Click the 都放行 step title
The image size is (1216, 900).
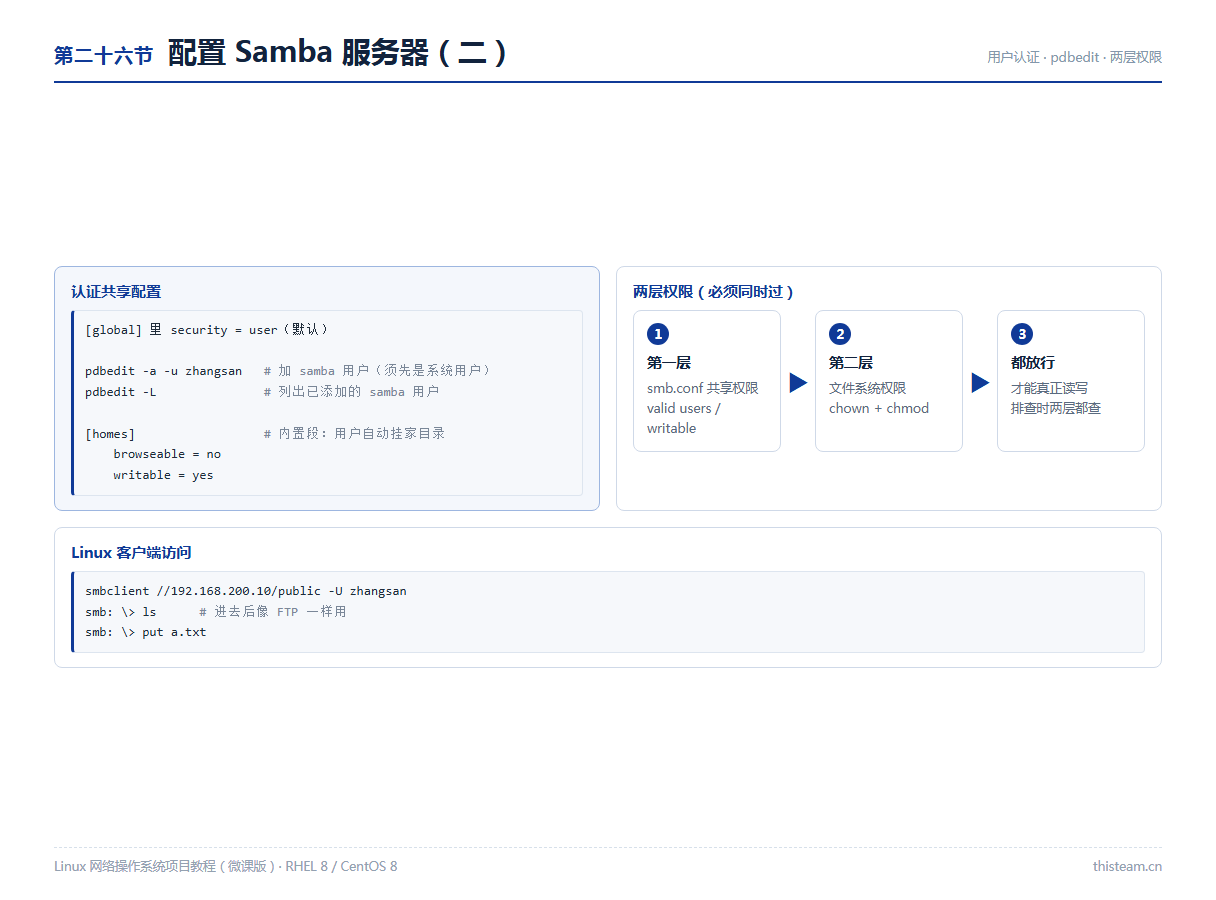[1032, 363]
